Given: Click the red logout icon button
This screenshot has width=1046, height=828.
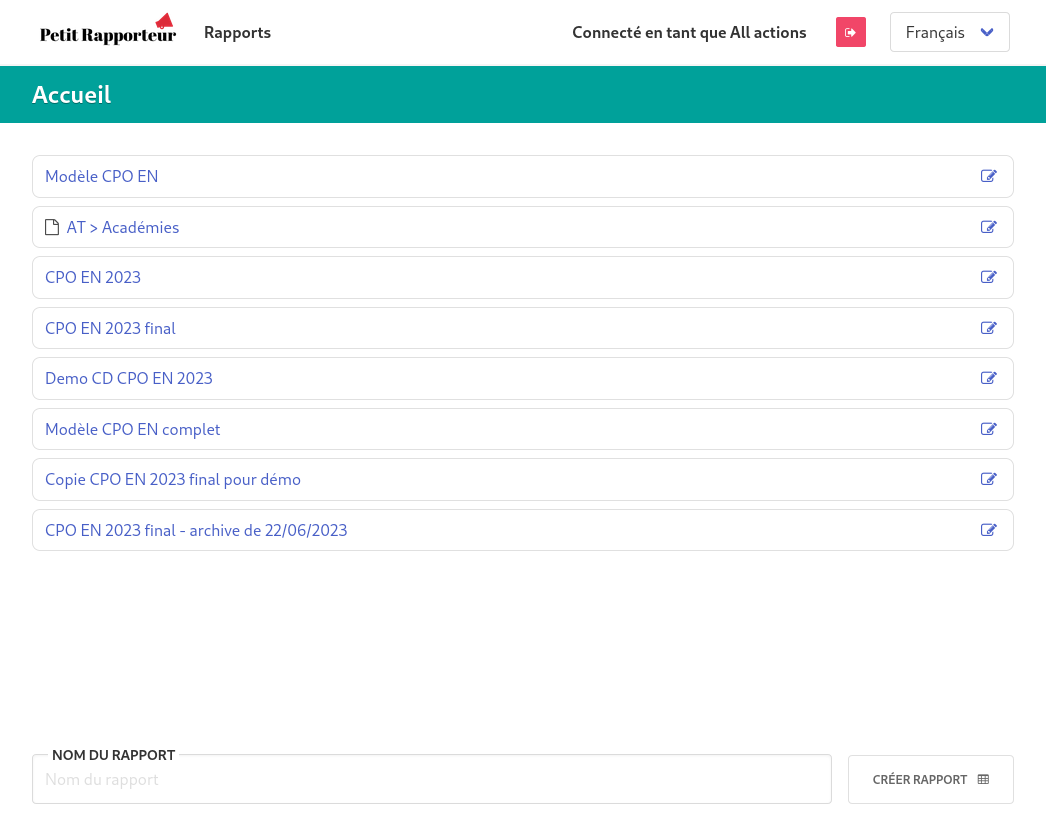Looking at the screenshot, I should click(x=851, y=33).
